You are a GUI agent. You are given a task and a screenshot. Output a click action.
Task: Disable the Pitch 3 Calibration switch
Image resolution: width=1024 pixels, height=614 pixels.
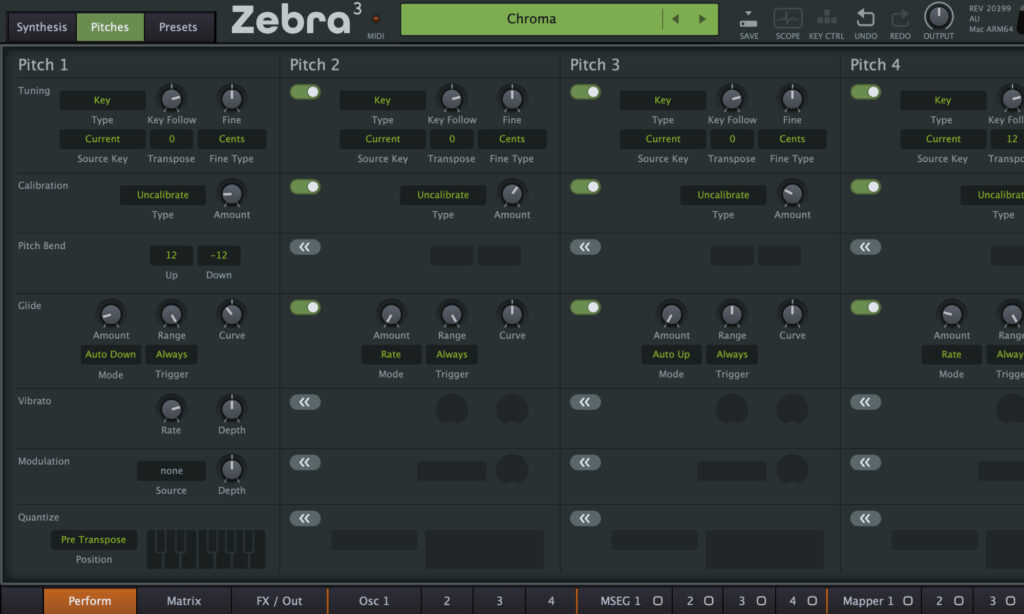(x=585, y=187)
